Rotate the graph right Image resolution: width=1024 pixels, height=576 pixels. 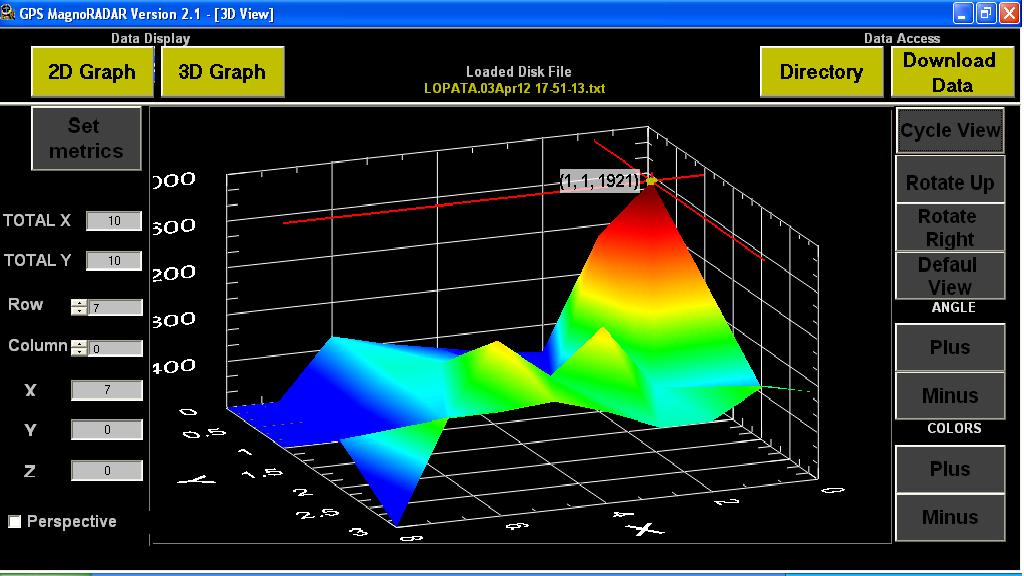click(949, 228)
